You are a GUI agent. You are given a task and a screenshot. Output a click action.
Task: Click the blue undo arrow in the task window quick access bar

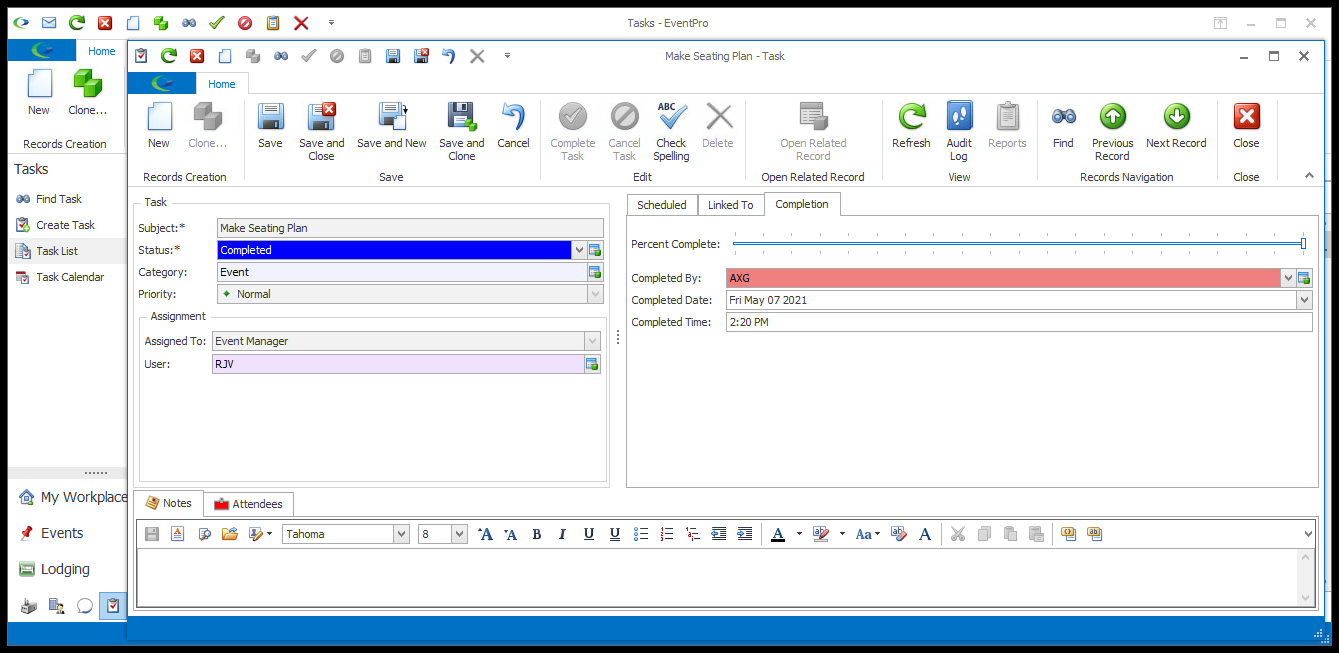[449, 56]
